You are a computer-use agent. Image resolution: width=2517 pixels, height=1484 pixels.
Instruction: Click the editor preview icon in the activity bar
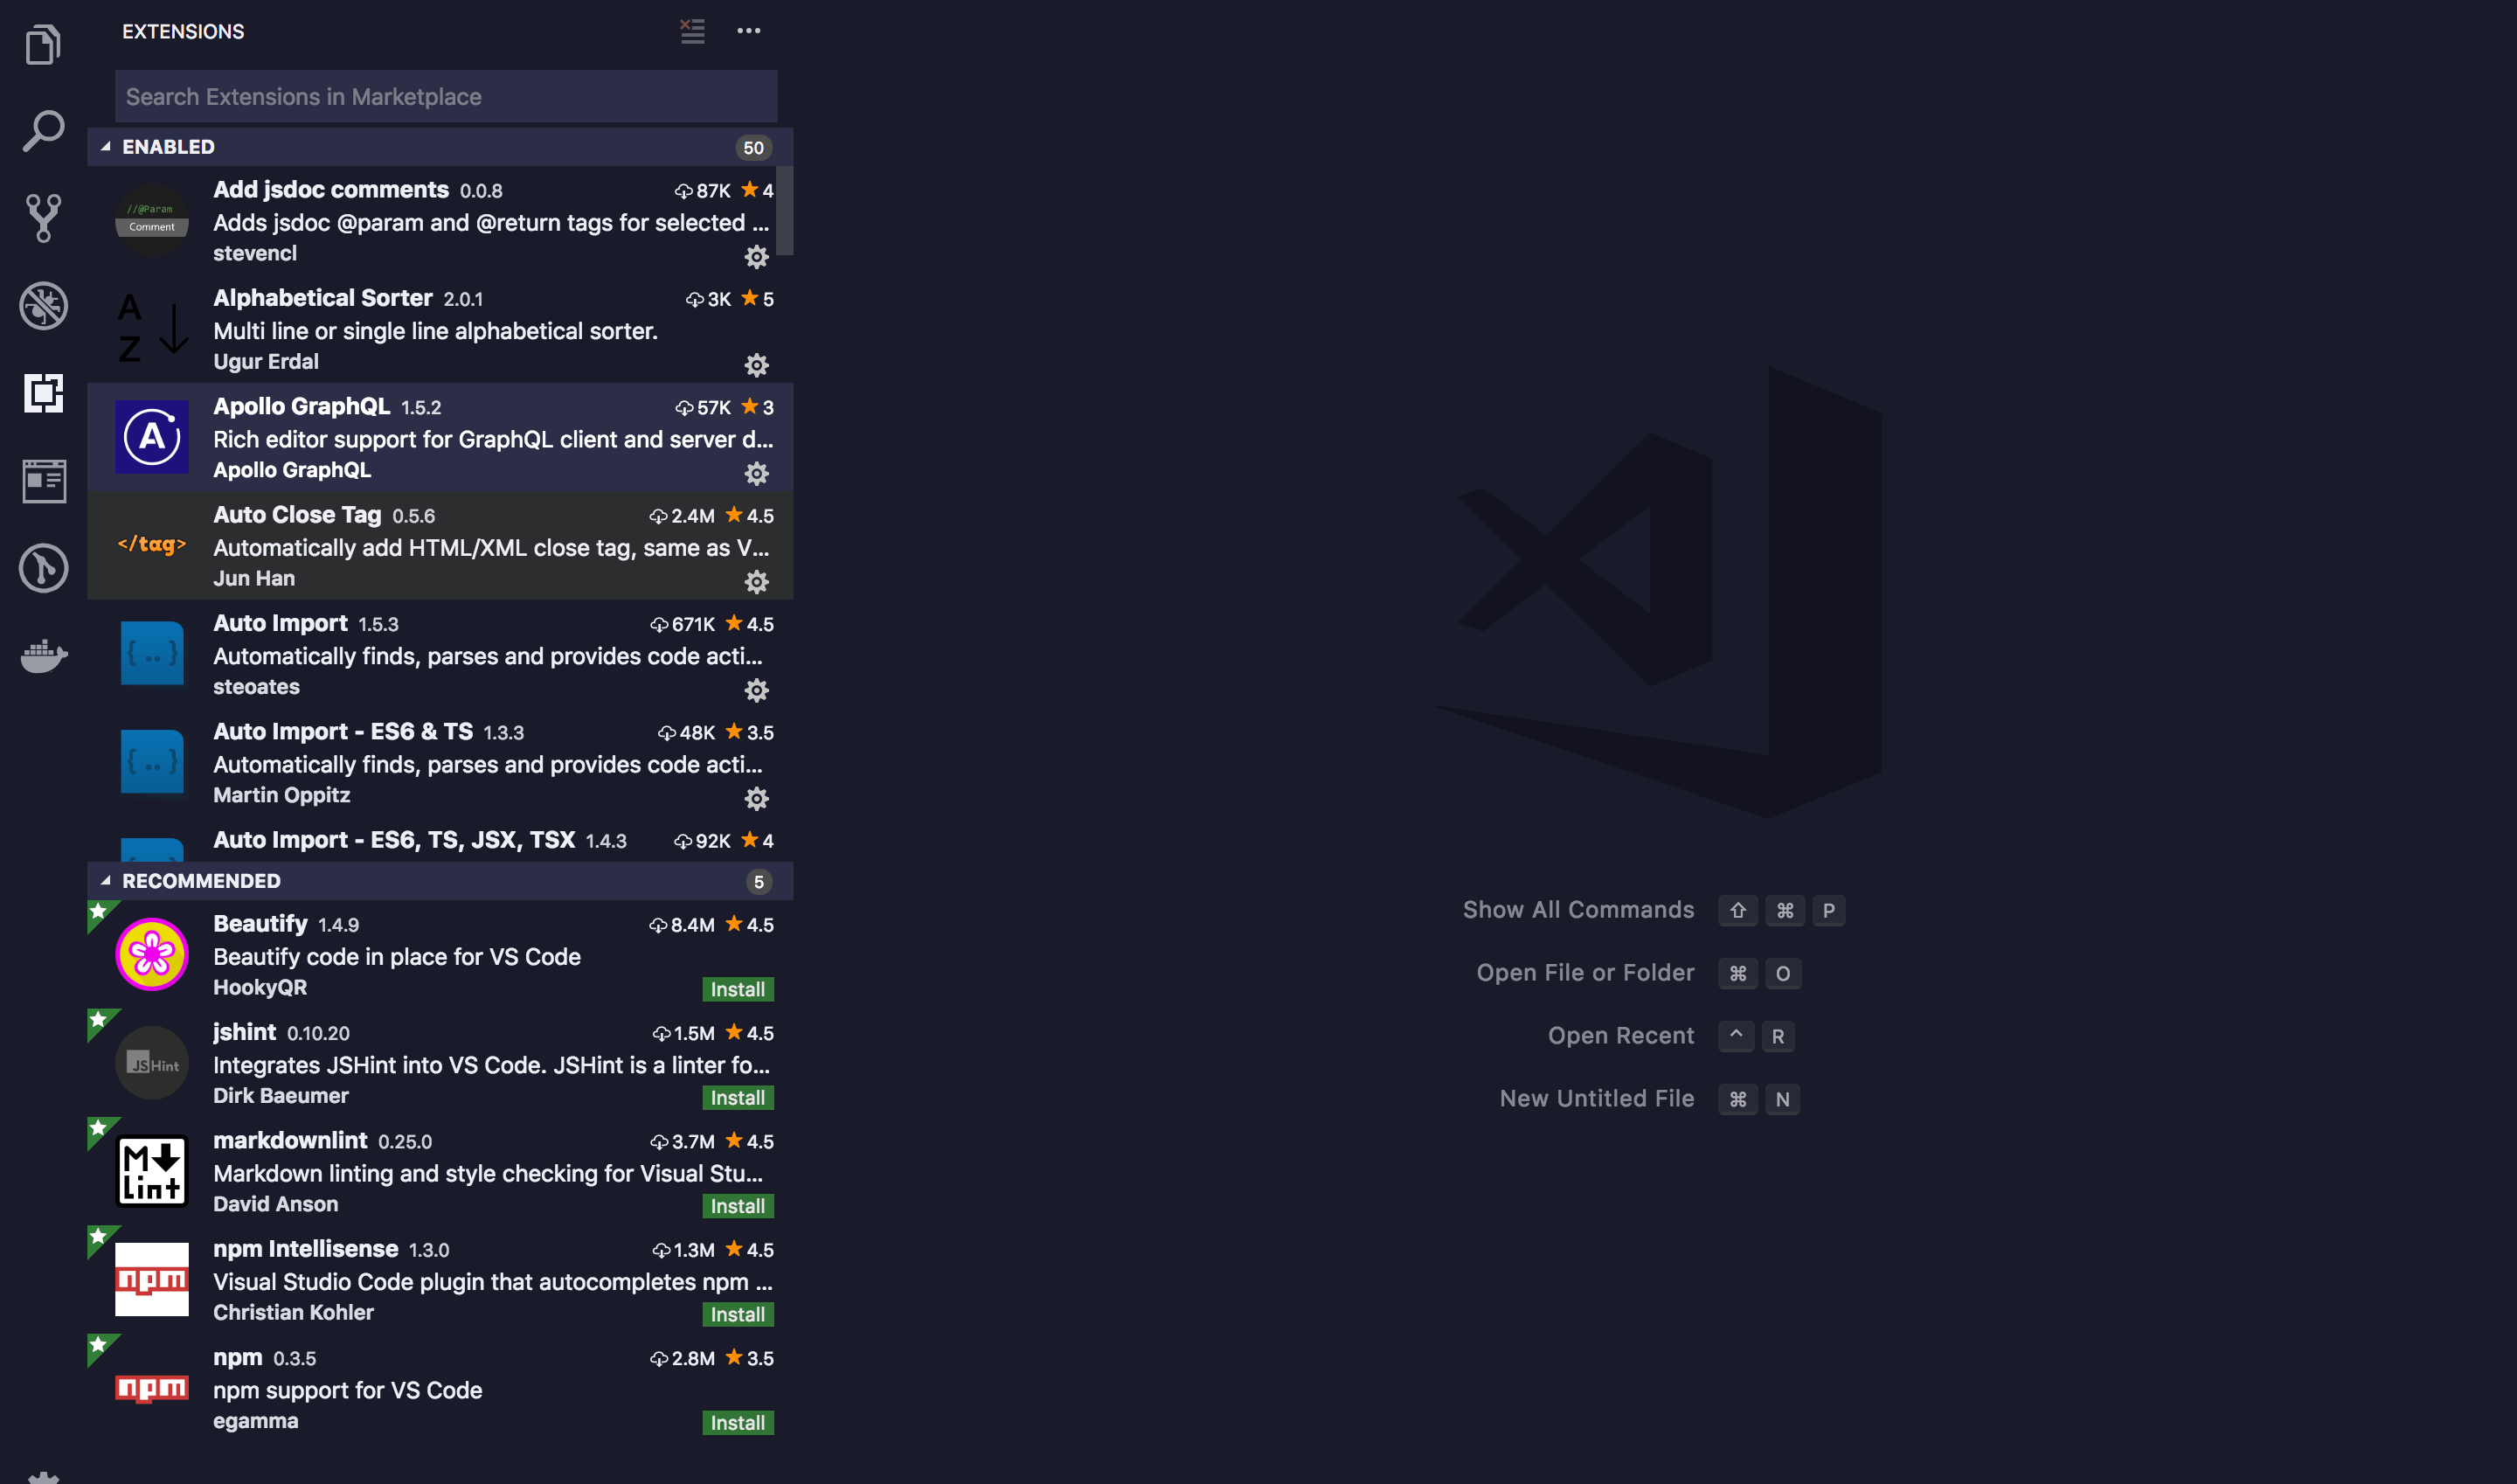(x=43, y=480)
